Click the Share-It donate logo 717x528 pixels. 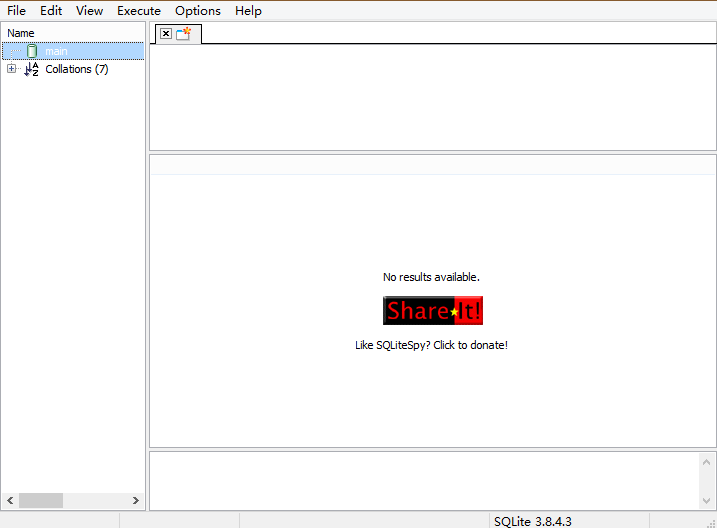[x=432, y=311]
